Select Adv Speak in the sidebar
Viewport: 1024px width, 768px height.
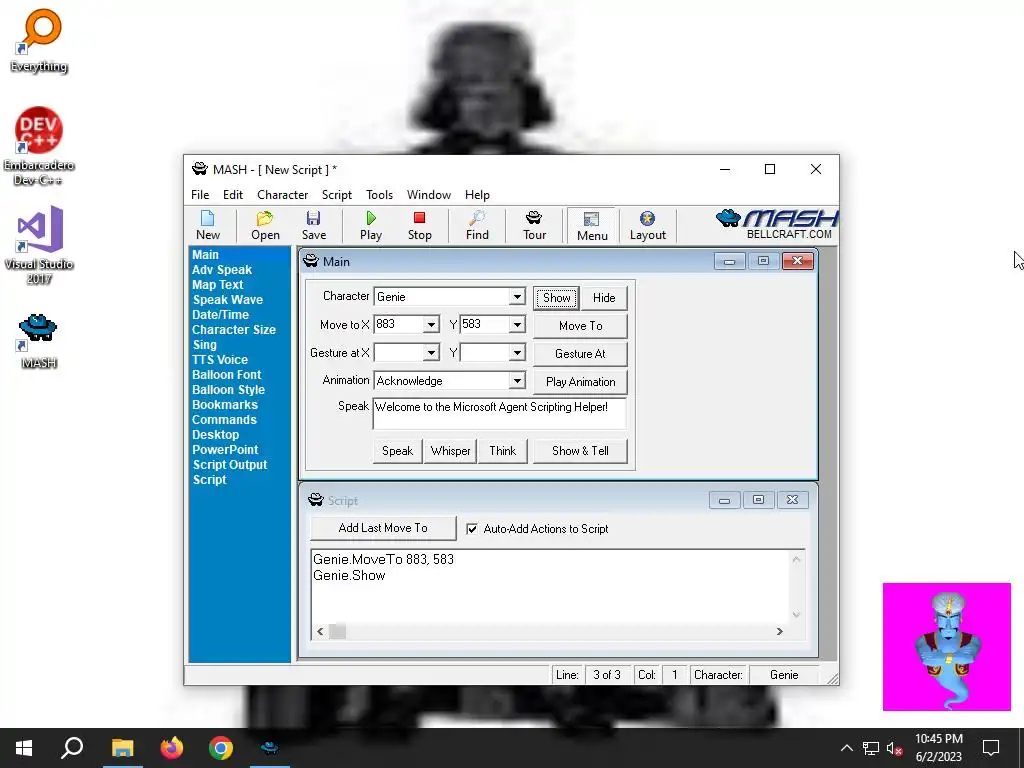click(x=221, y=270)
